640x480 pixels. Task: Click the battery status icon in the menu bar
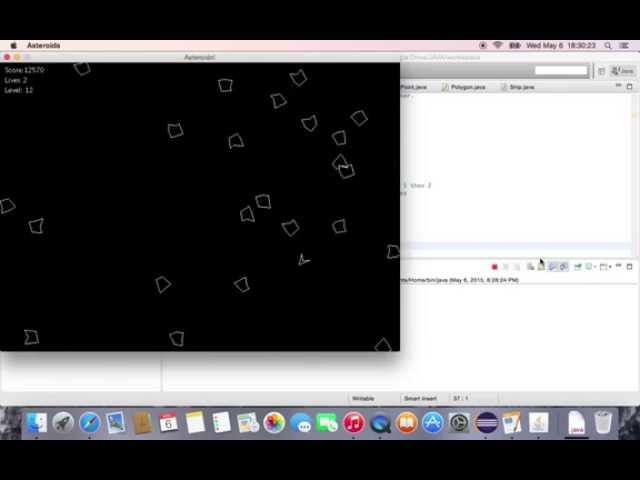pyautogui.click(x=515, y=45)
